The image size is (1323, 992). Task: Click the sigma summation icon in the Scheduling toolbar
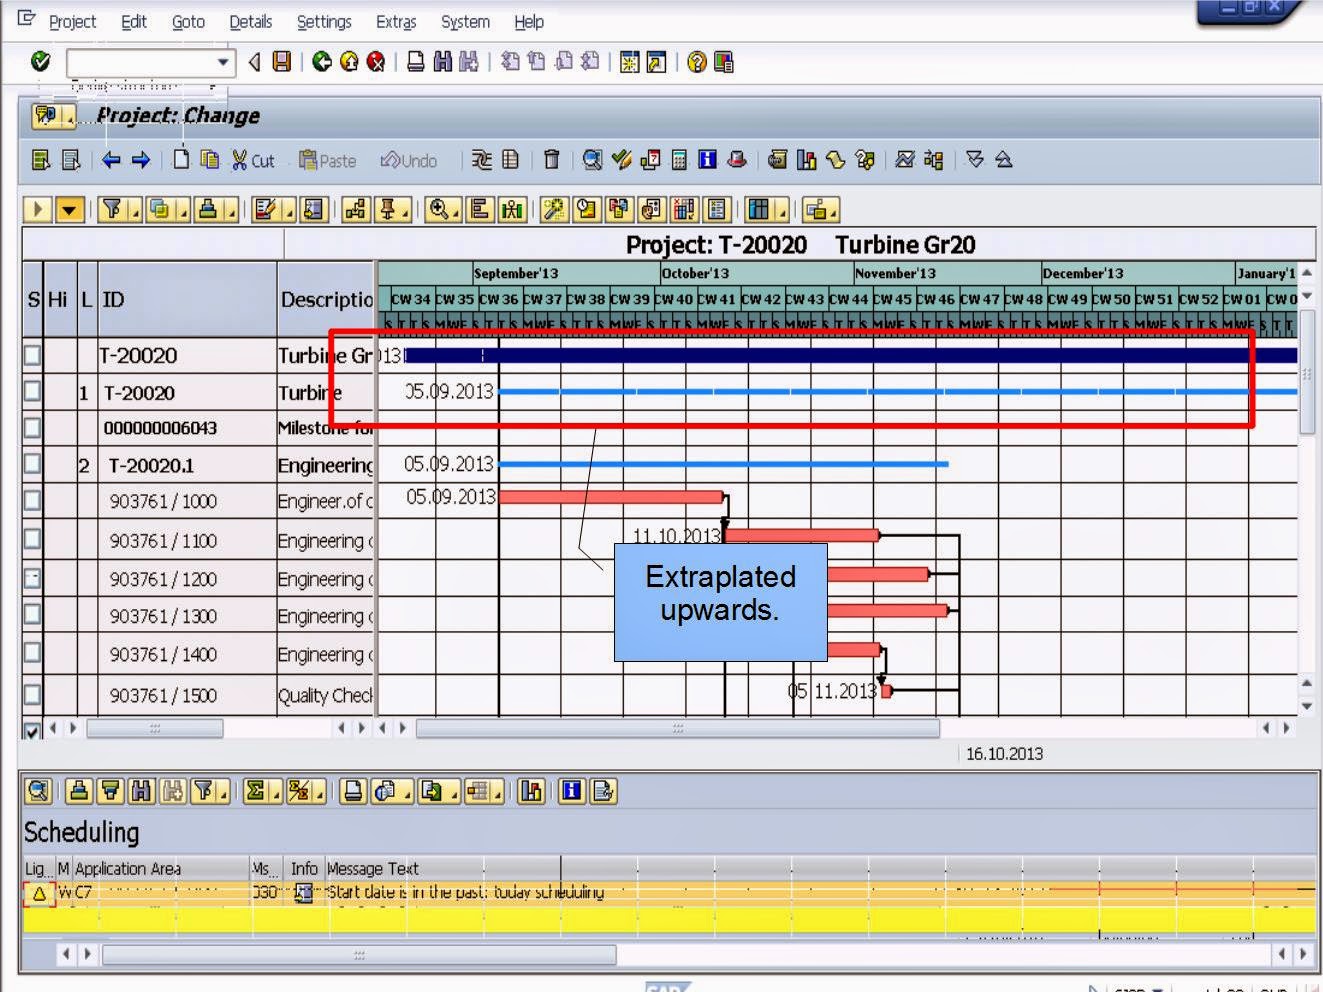click(x=256, y=792)
